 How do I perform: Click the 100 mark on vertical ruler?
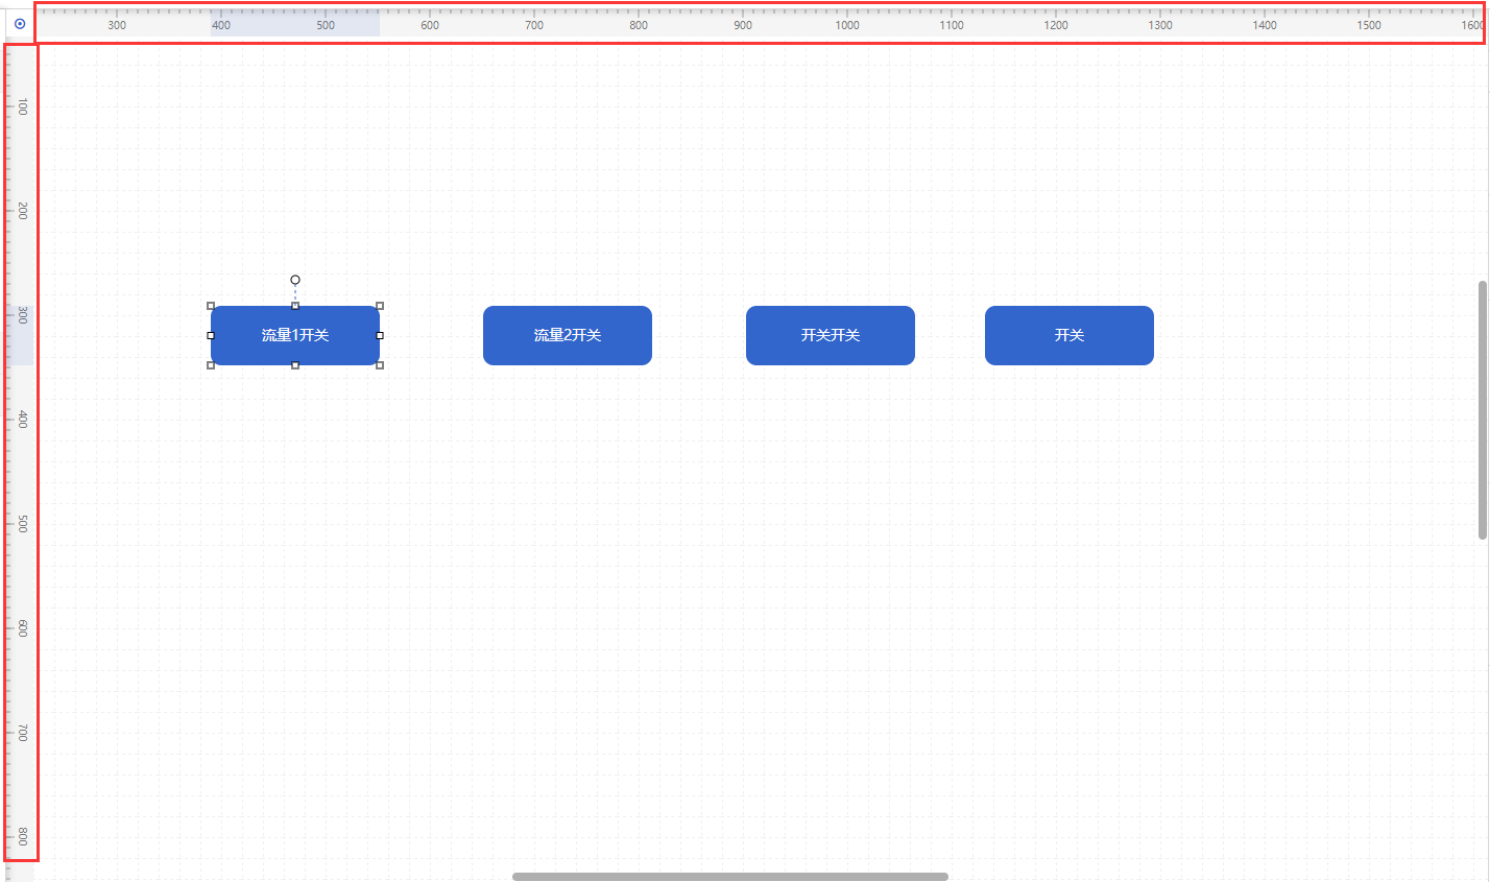(x=23, y=107)
